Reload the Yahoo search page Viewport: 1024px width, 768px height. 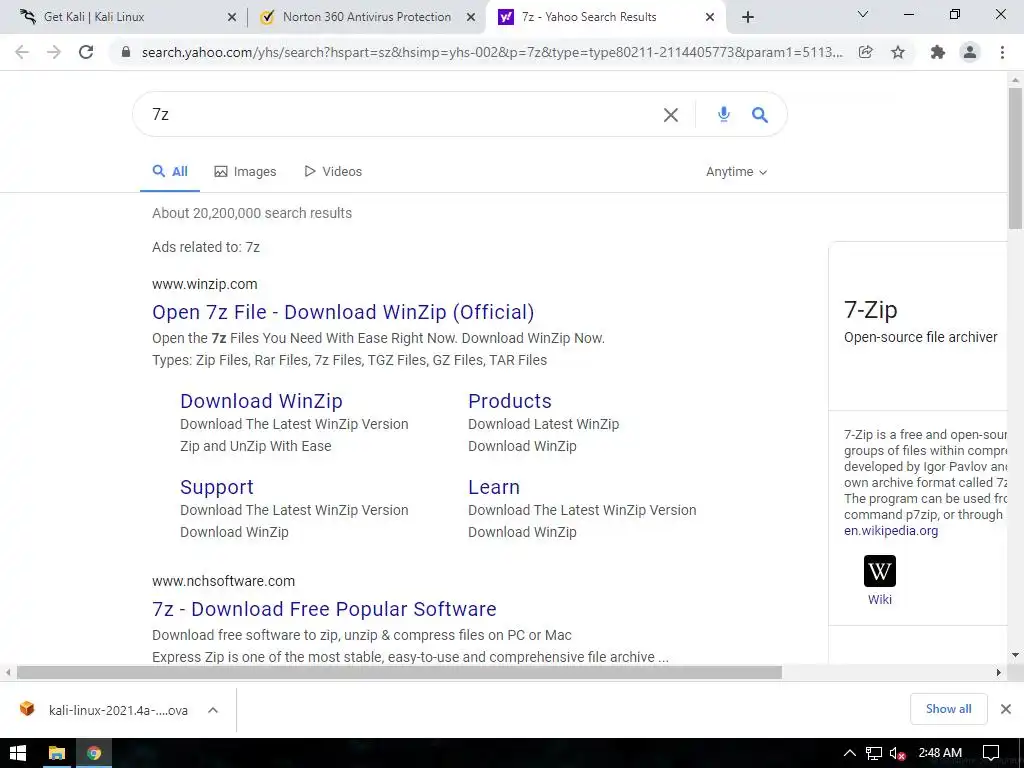(86, 52)
